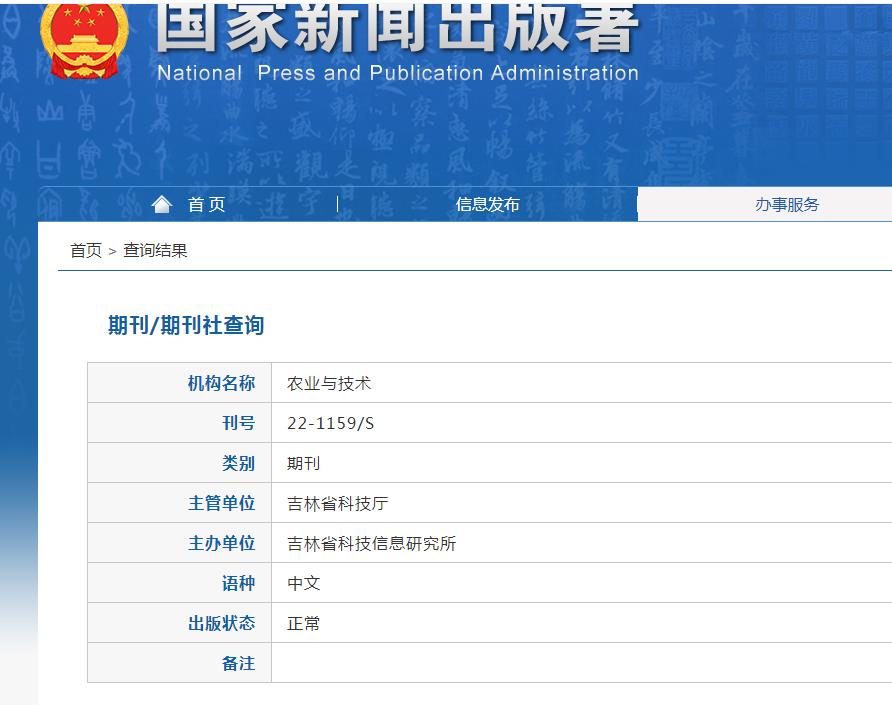Click the 类别 field showing 期刊
The width and height of the screenshot is (892, 705).
pos(302,462)
